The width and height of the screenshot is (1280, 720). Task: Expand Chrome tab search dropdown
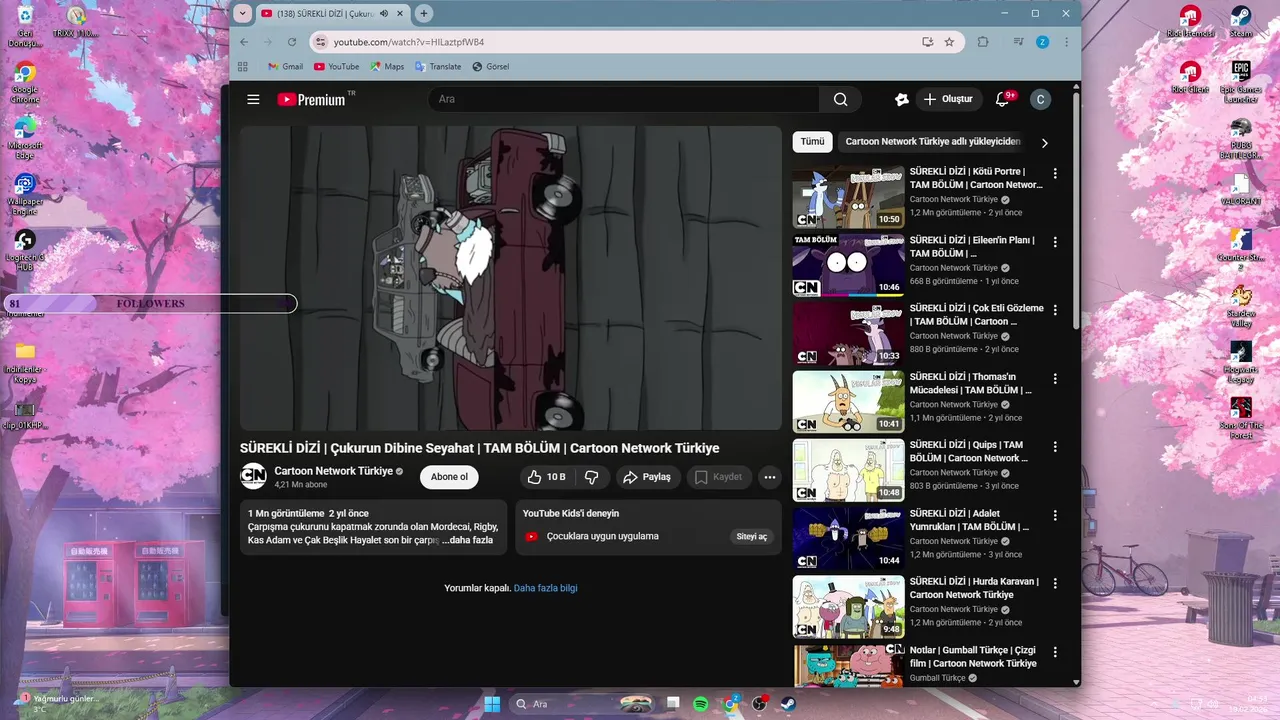243,14
